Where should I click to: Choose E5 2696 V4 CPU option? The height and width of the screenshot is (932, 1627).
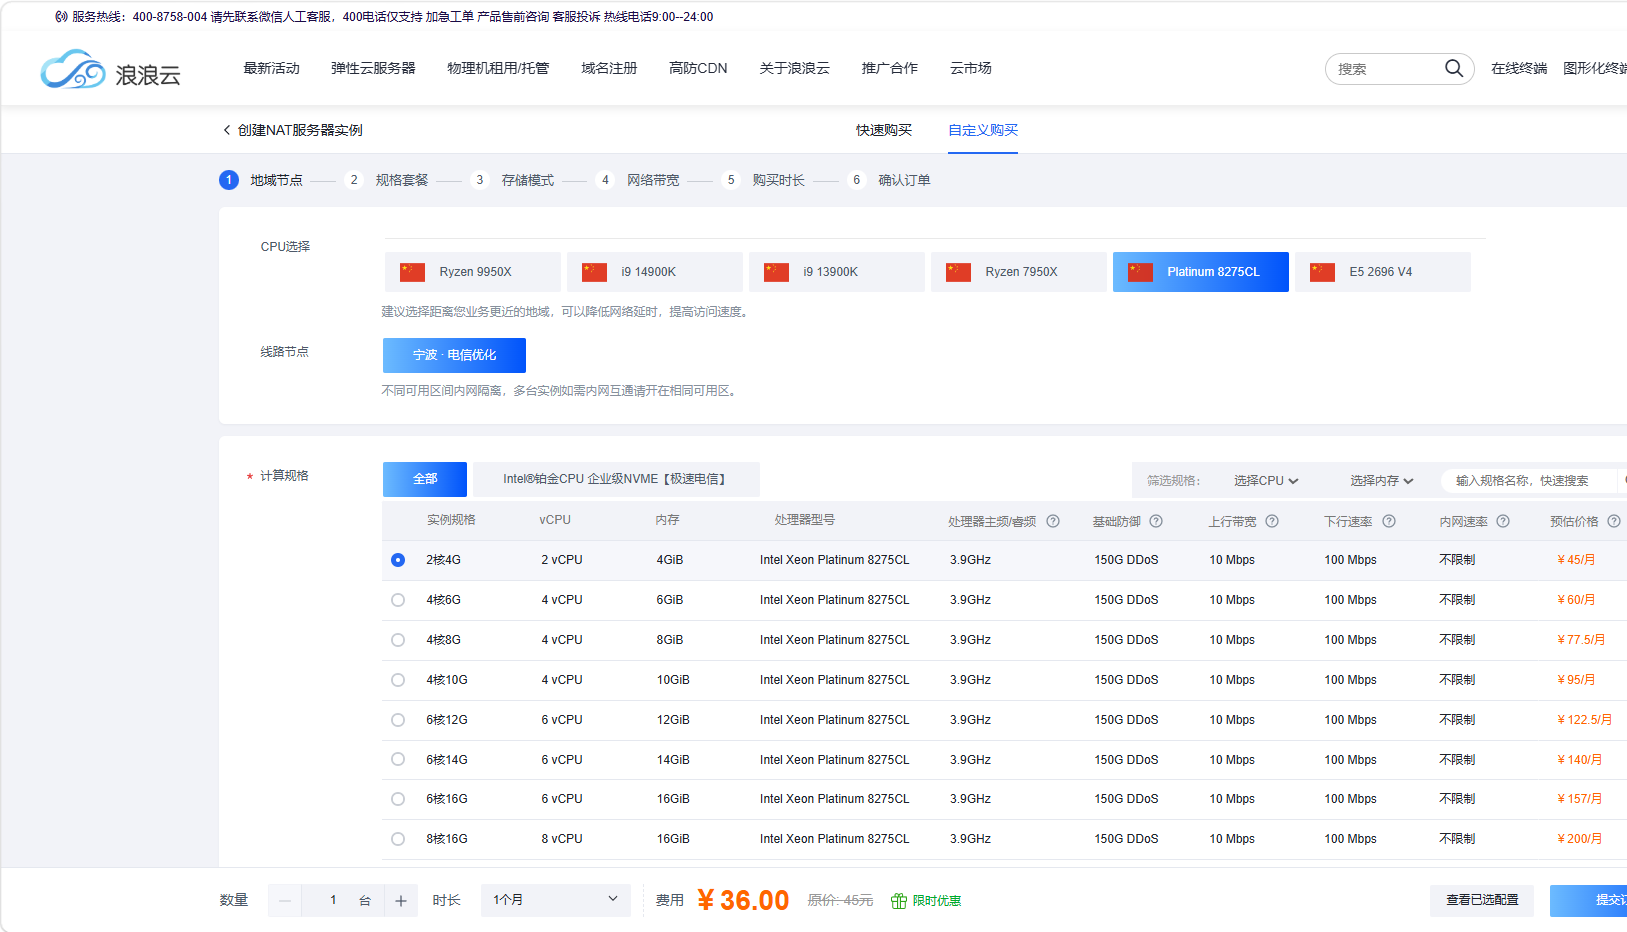click(1383, 272)
